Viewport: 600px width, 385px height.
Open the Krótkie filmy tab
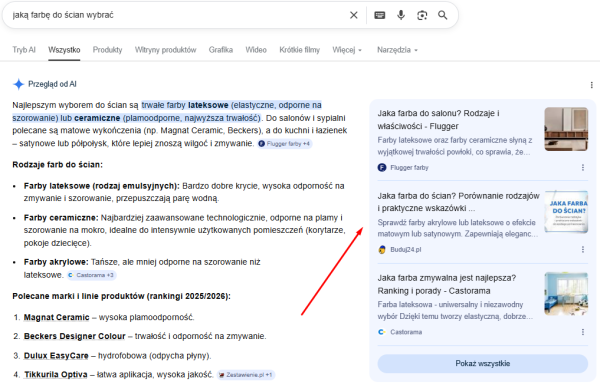(300, 50)
